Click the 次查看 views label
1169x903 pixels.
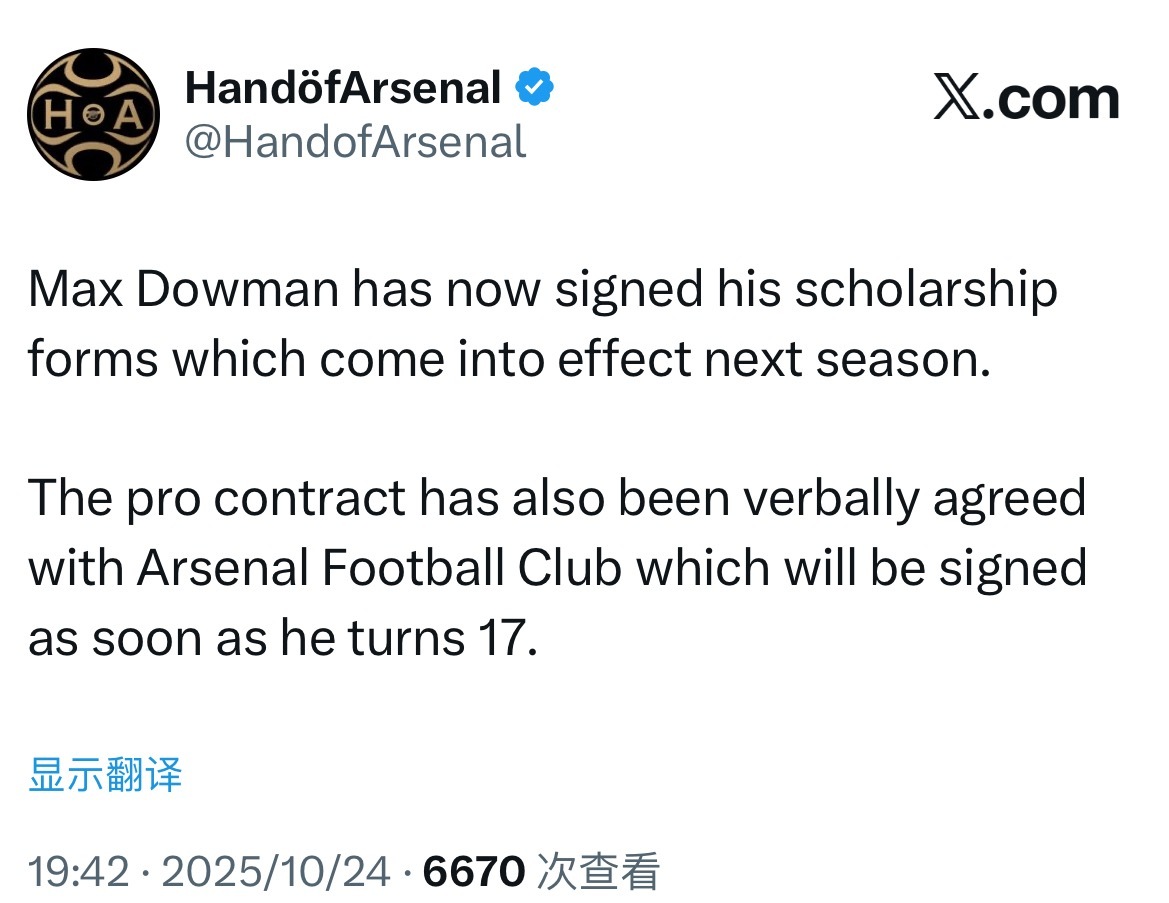598,872
